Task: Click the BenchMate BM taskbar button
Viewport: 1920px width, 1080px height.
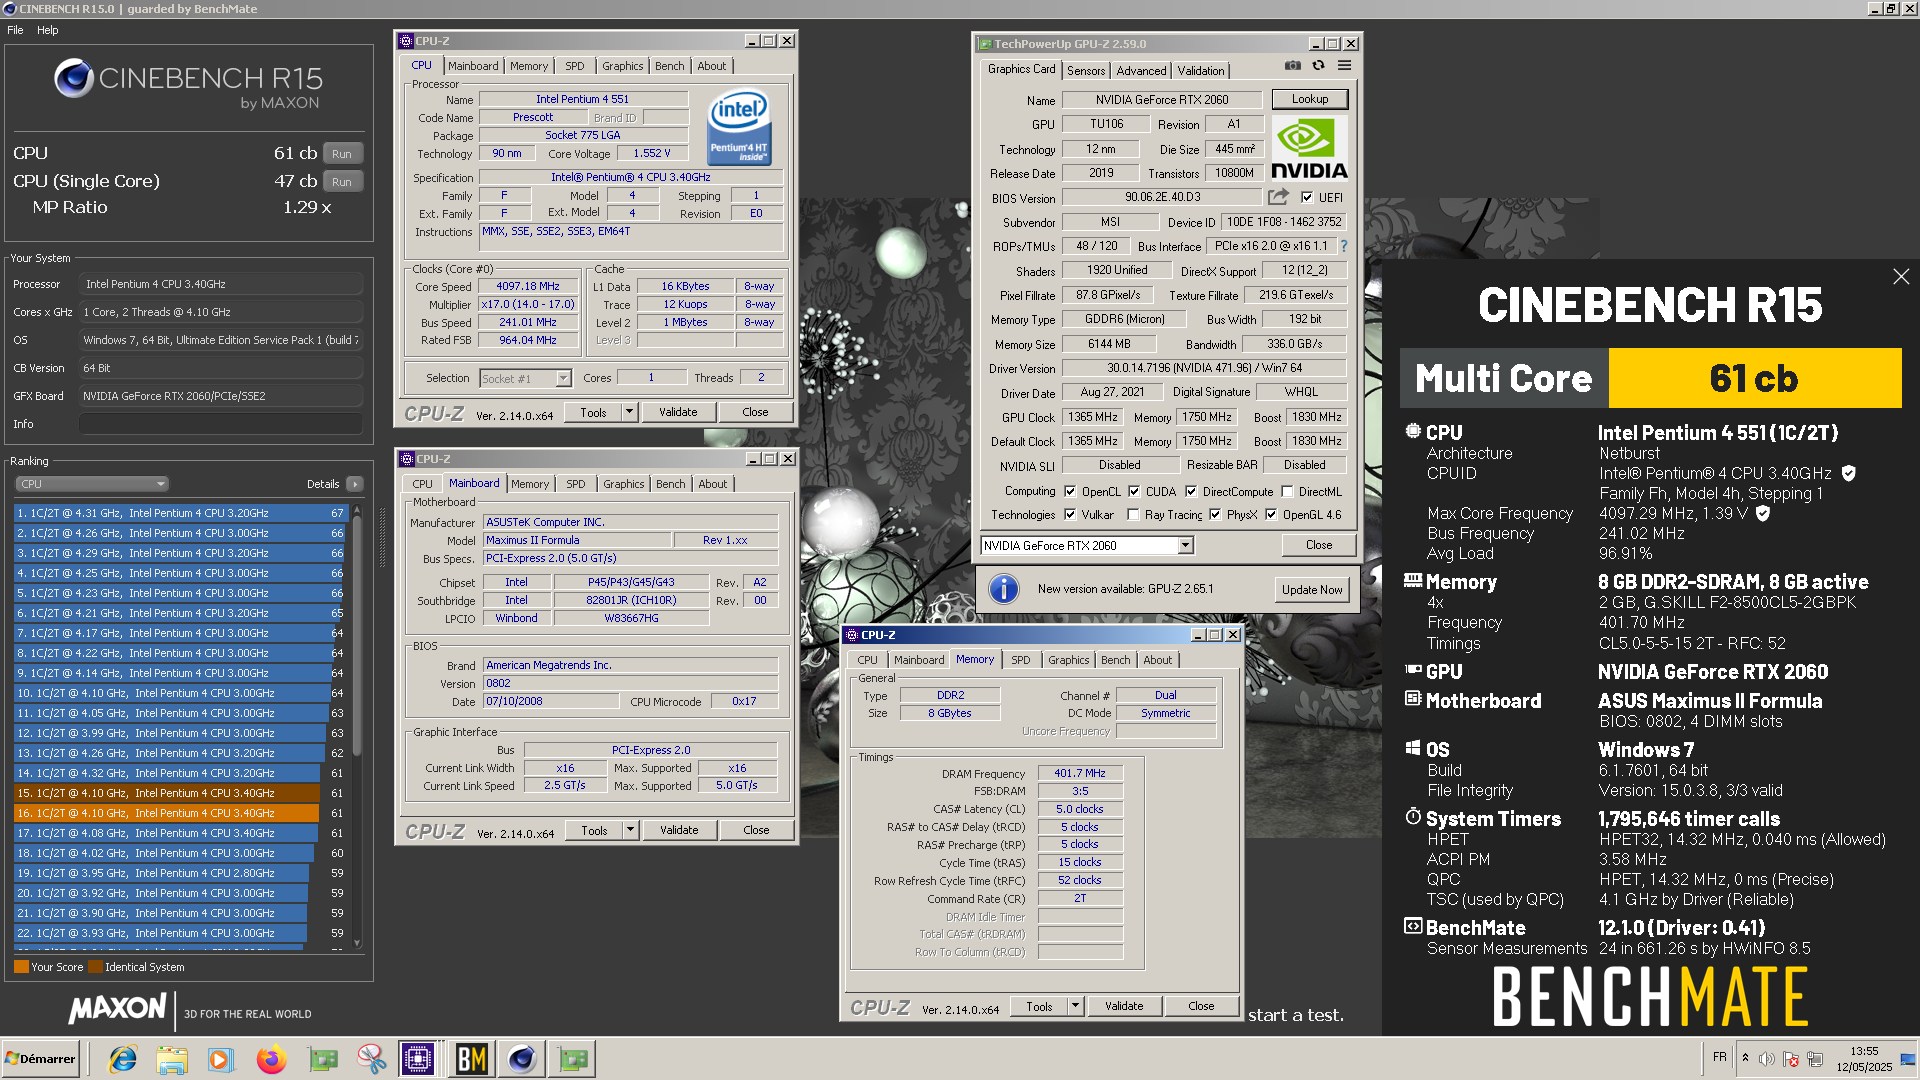Action: (471, 1059)
